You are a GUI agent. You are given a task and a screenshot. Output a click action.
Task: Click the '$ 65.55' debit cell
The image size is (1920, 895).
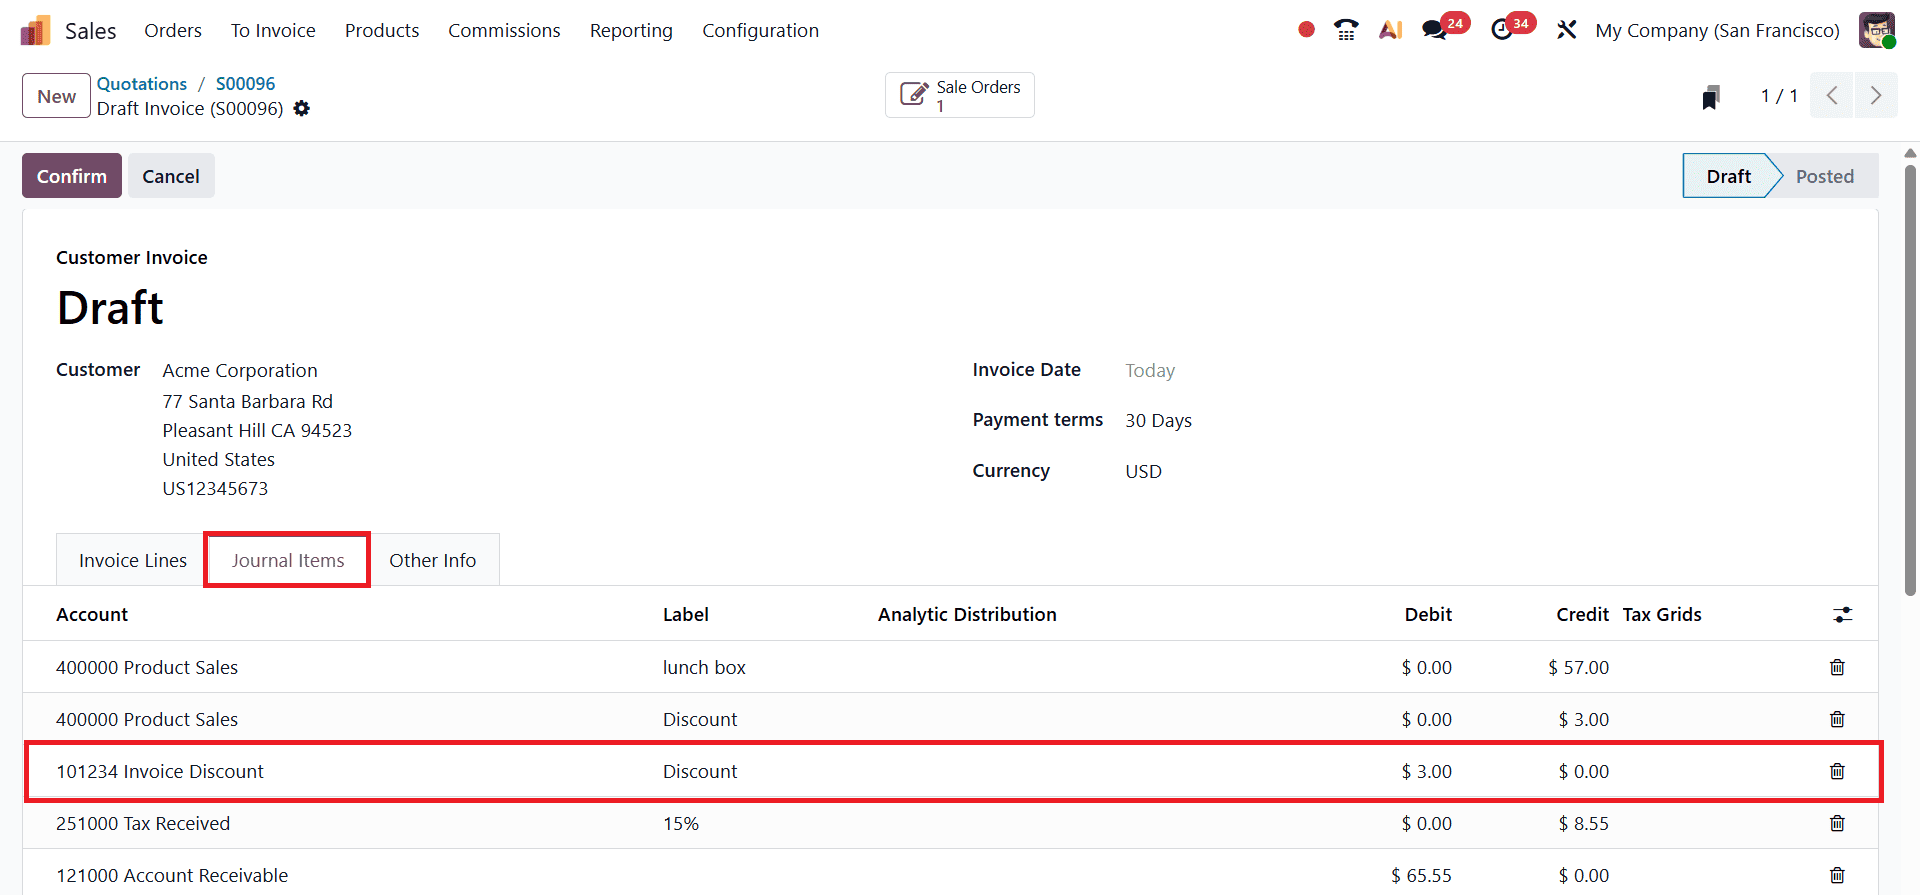[x=1421, y=875]
